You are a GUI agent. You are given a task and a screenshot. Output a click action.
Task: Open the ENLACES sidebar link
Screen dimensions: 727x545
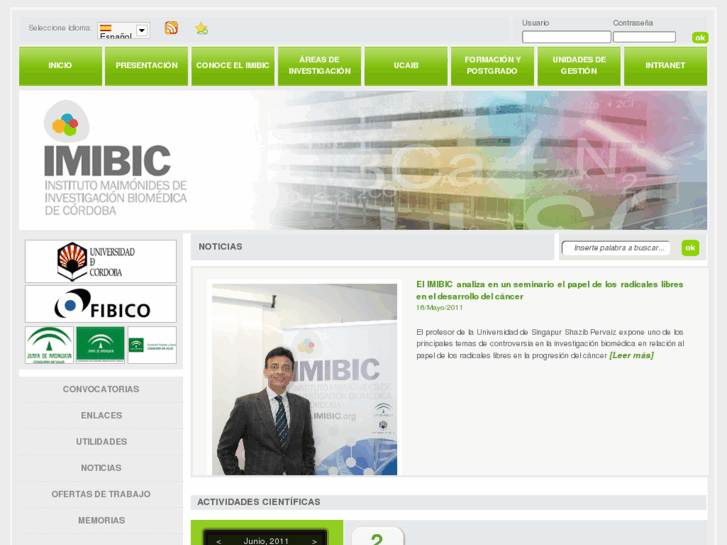(x=101, y=416)
